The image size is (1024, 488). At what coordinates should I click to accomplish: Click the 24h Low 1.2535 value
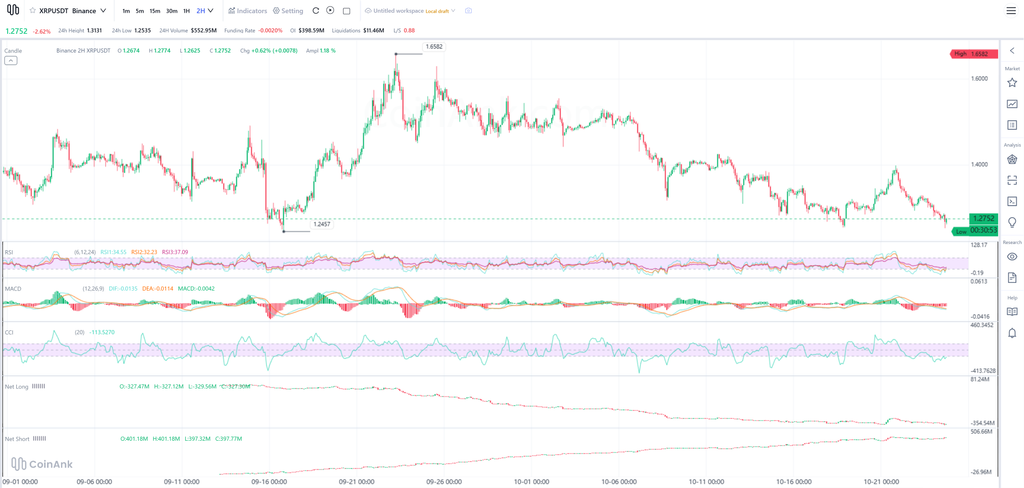(x=142, y=30)
